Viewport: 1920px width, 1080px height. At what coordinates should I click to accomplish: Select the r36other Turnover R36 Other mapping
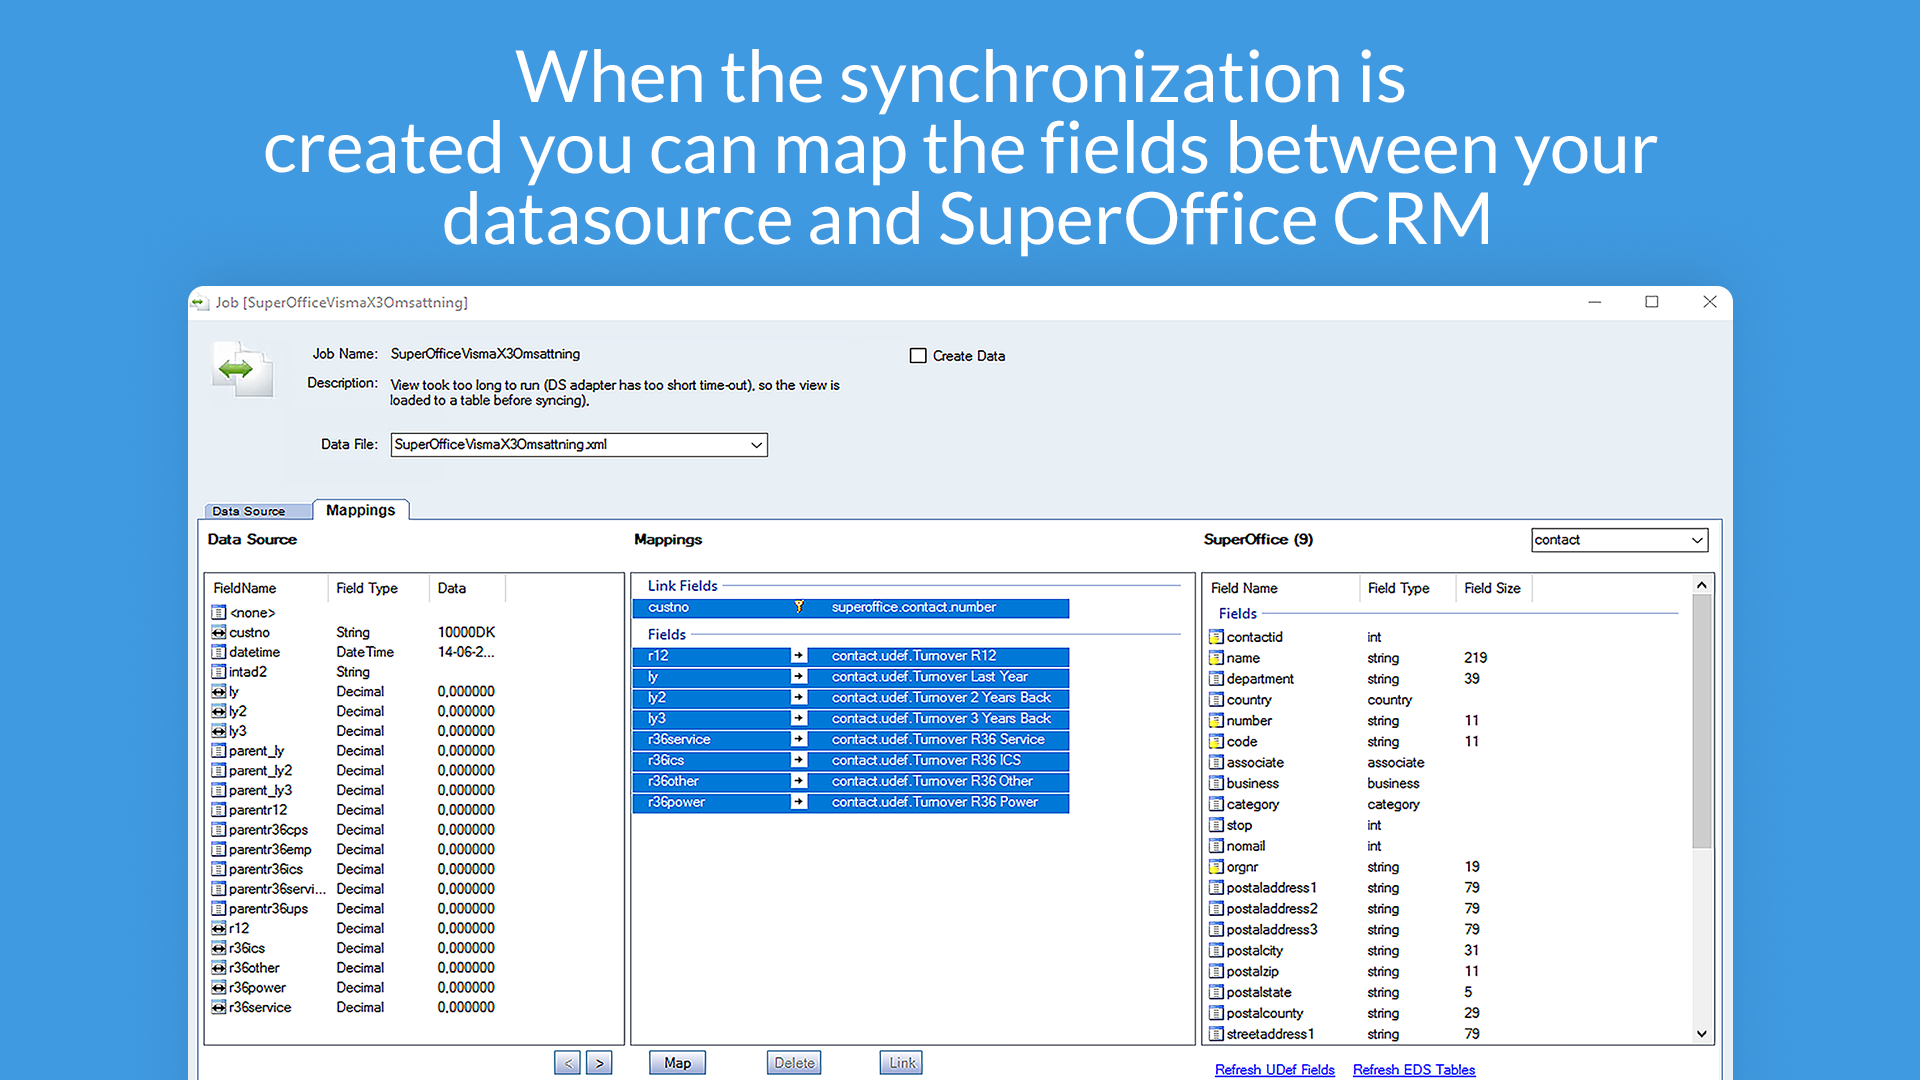(851, 782)
